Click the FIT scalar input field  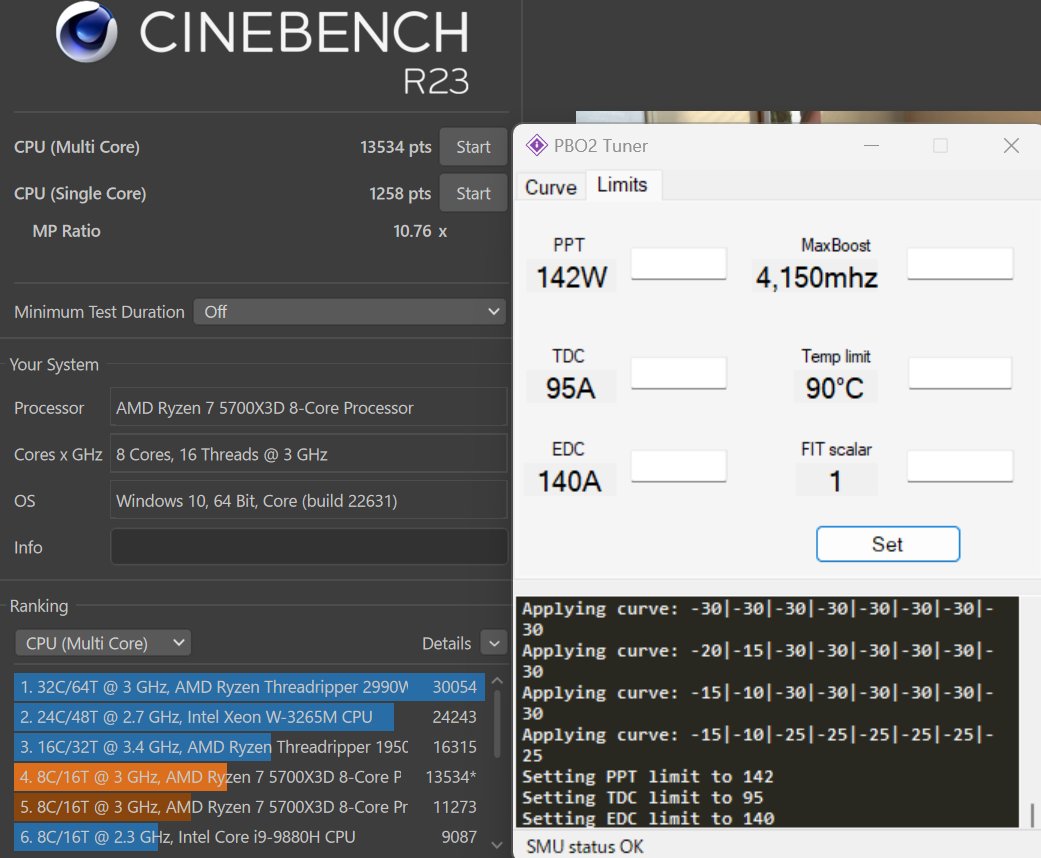click(x=960, y=466)
